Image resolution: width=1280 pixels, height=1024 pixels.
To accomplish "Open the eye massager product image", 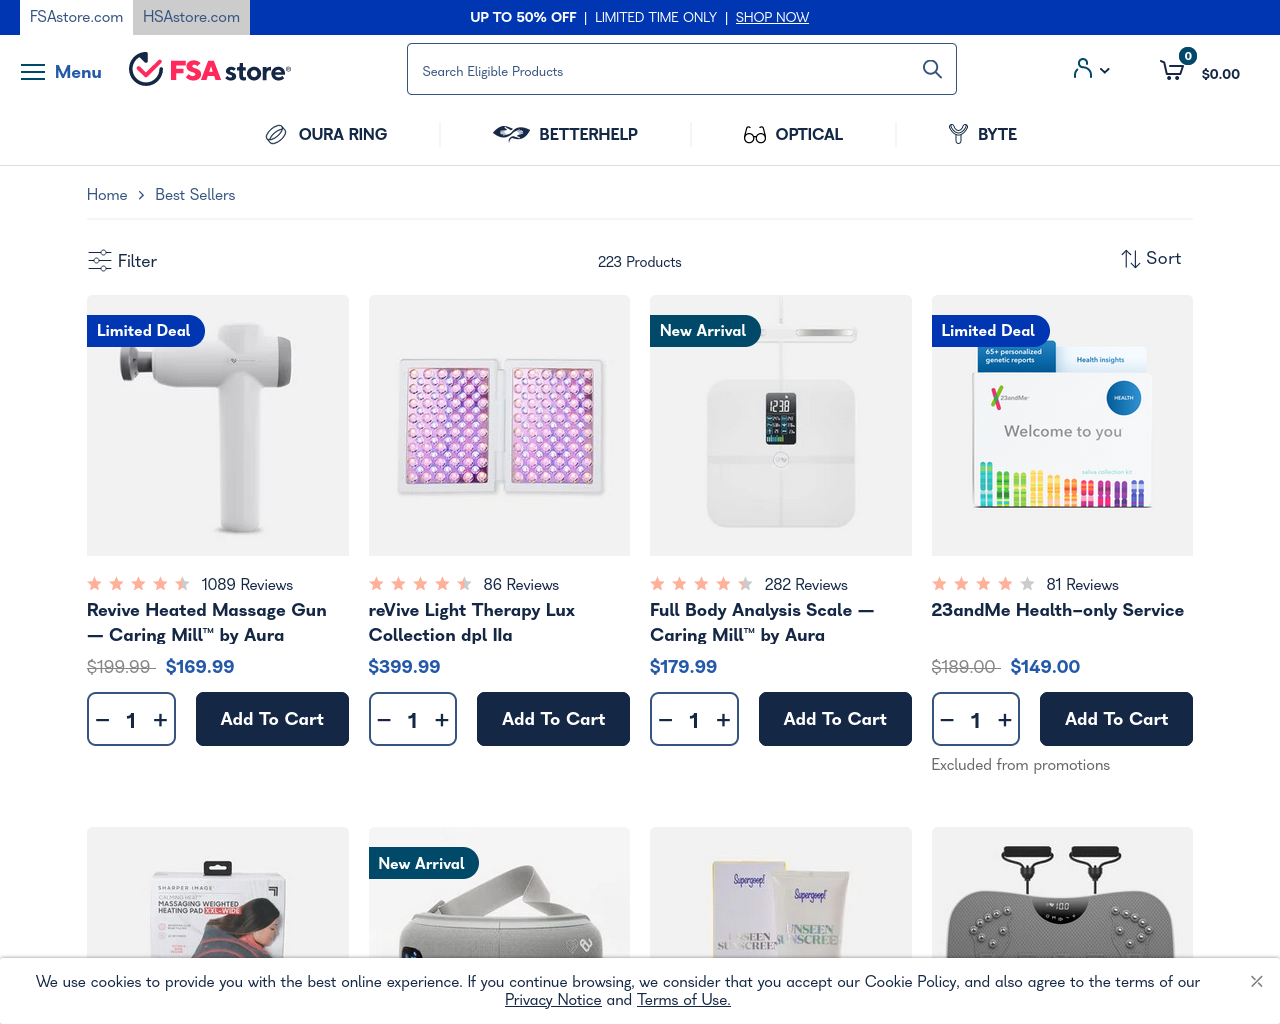I will (x=499, y=892).
